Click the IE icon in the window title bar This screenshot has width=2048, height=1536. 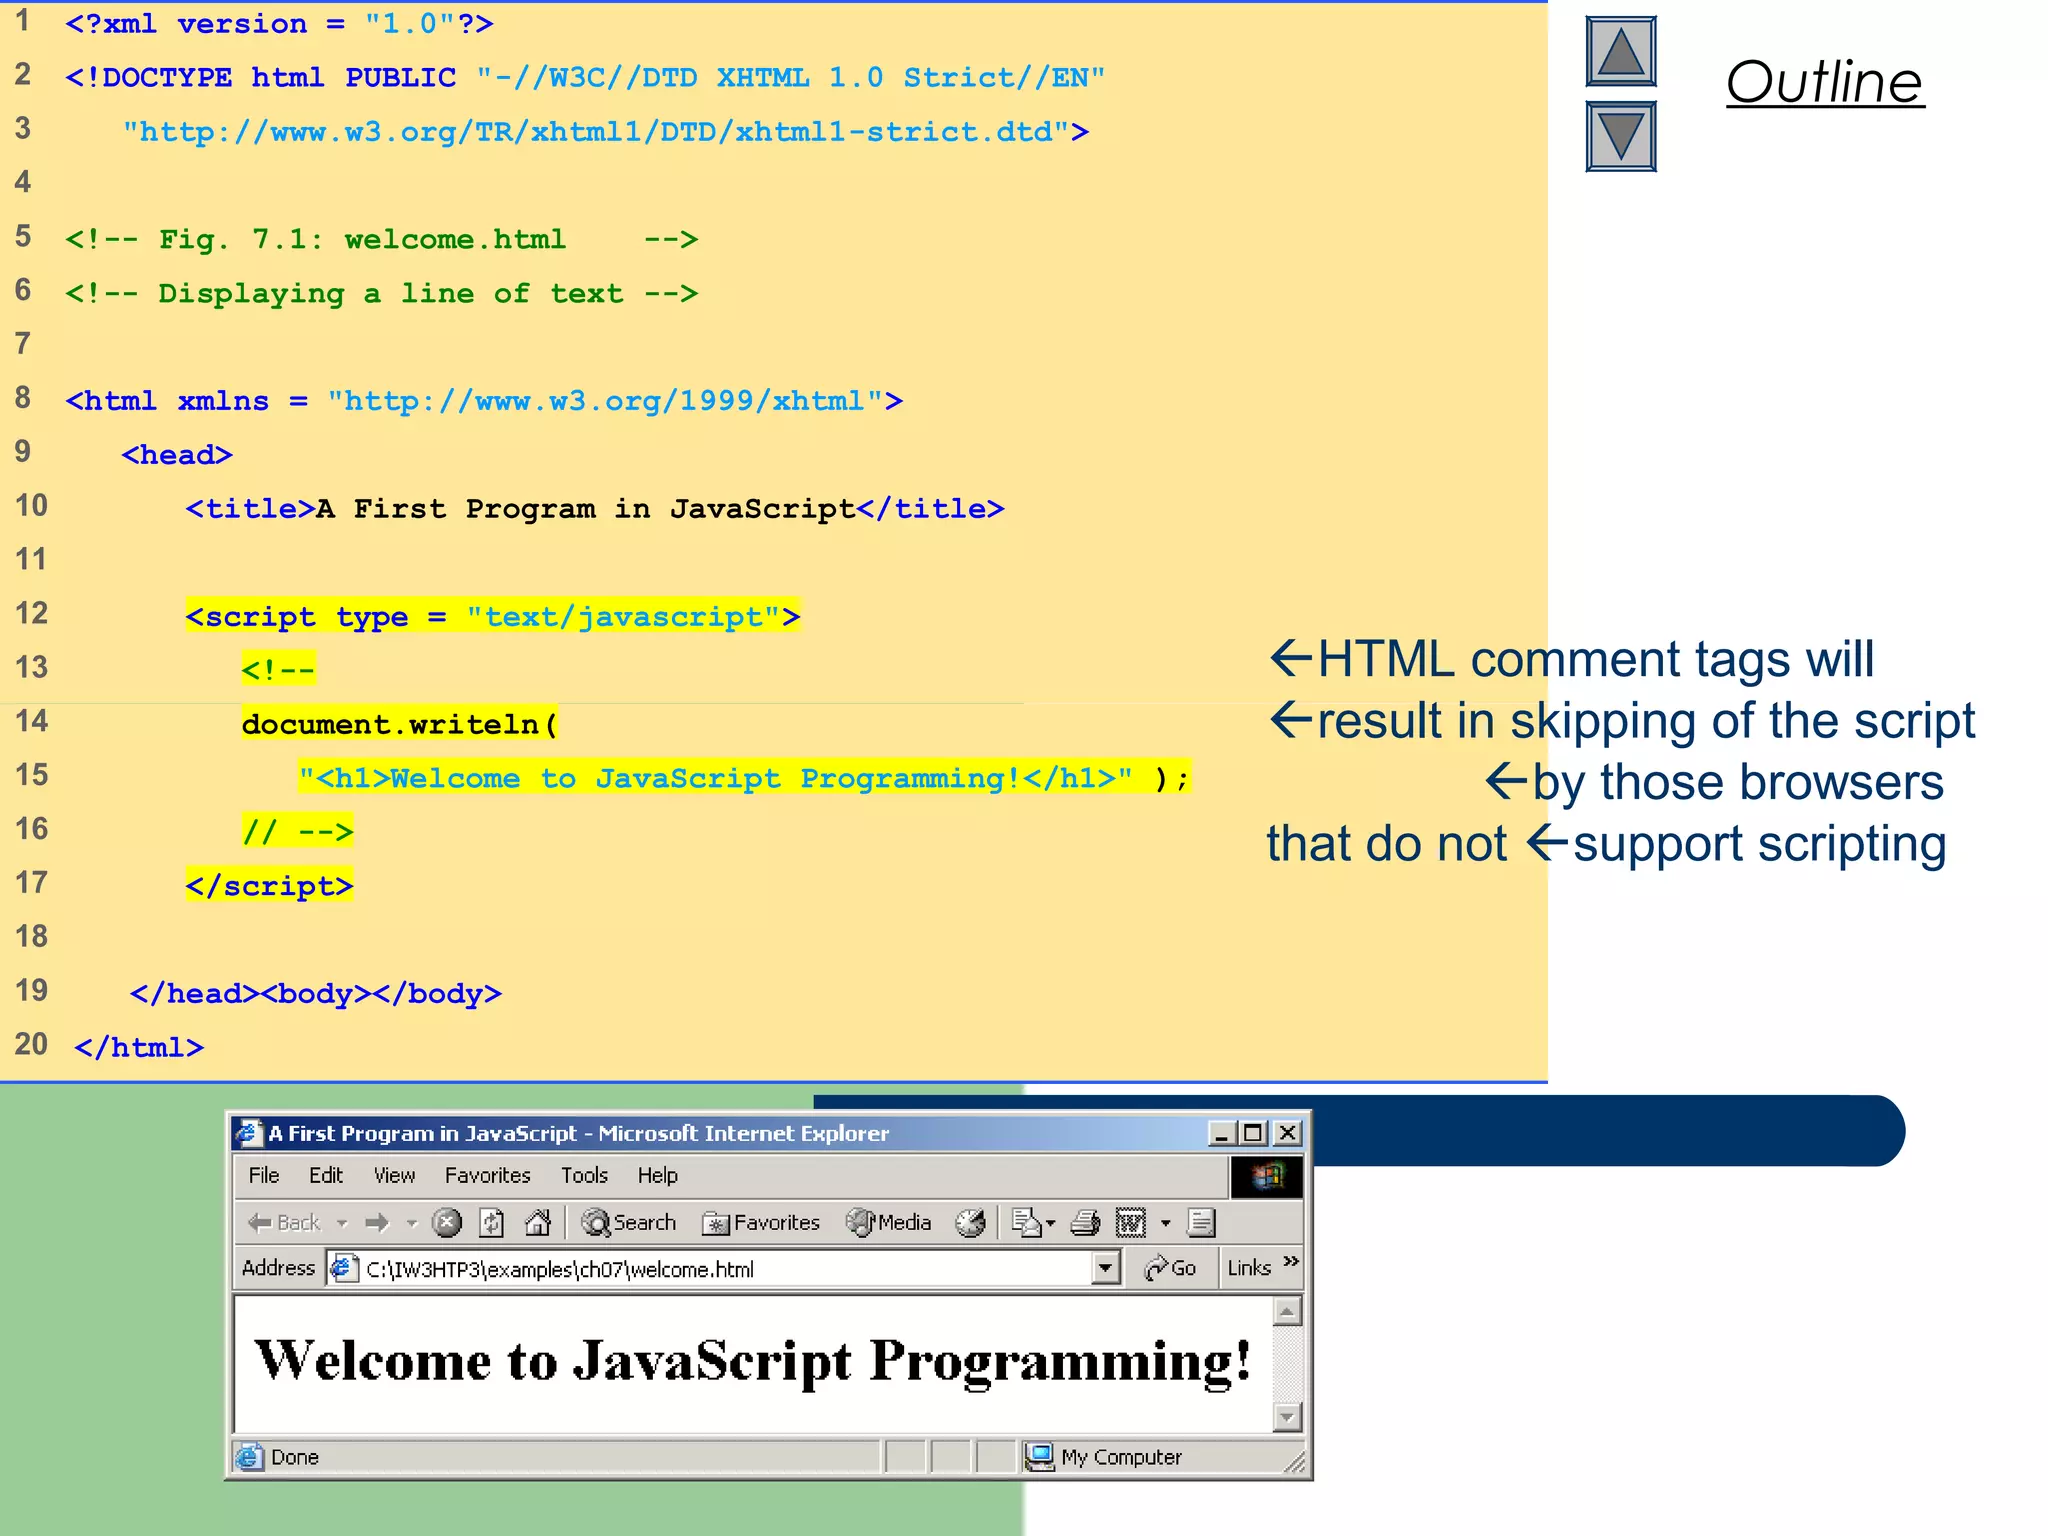(248, 1133)
